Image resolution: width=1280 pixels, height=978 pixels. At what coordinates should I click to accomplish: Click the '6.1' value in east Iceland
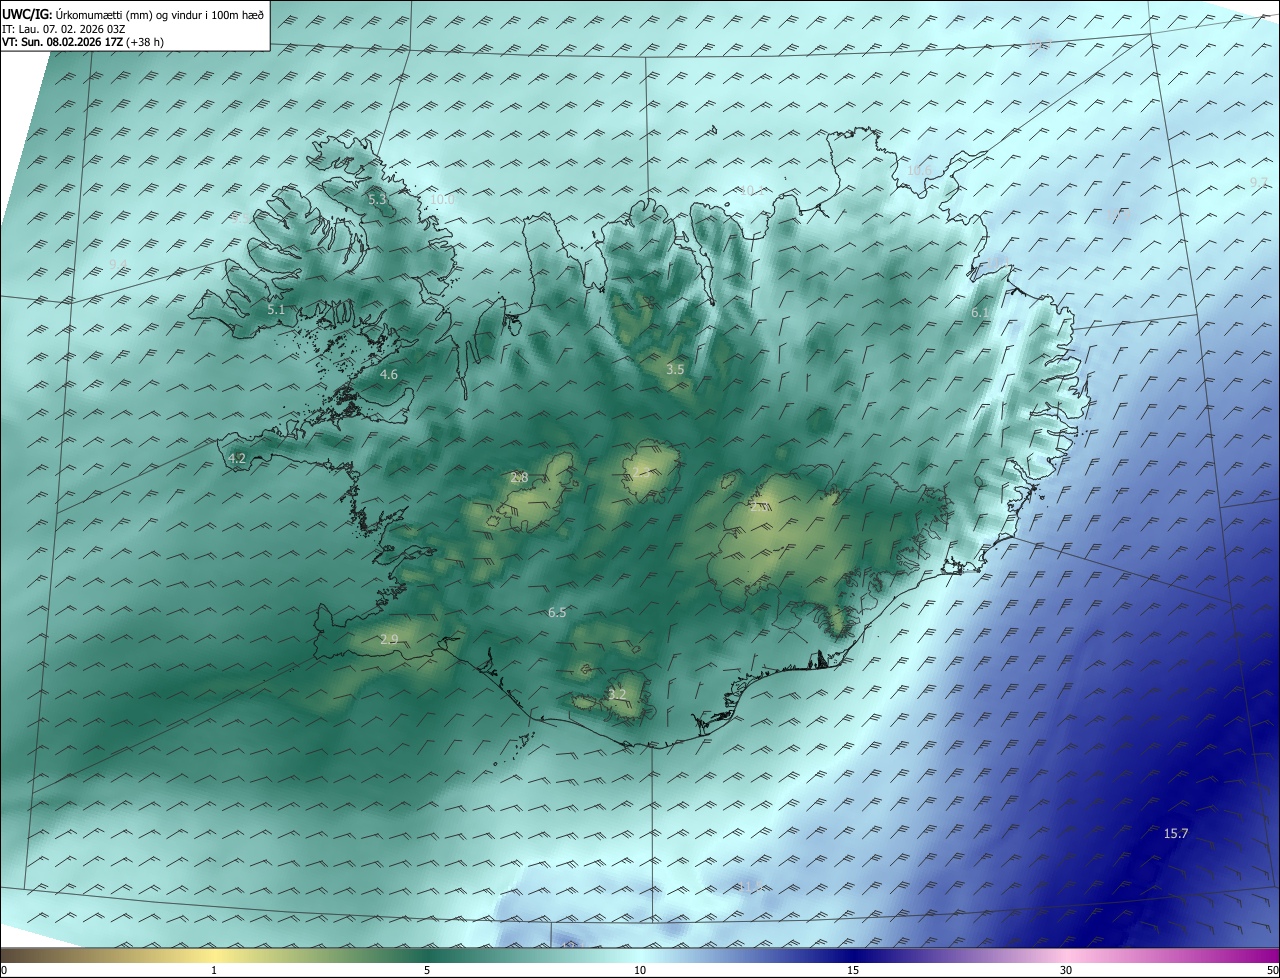pos(980,313)
